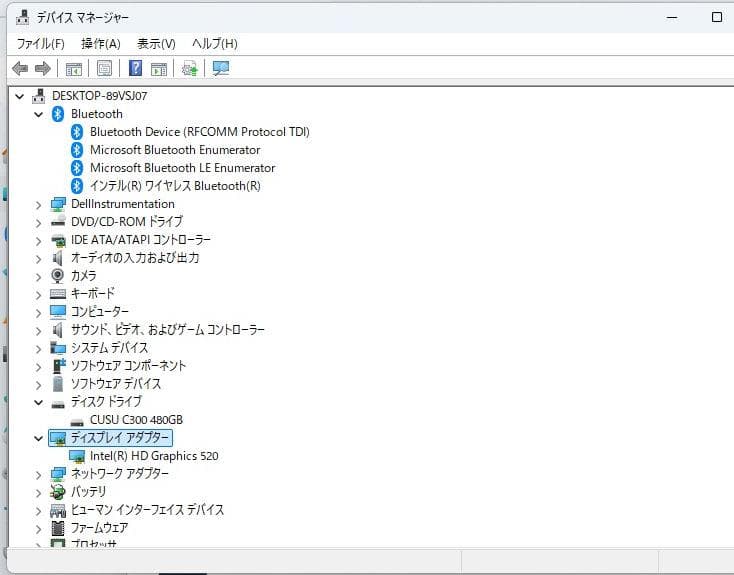Click the ファームウェア chip icon
The height and width of the screenshot is (575, 734).
pyautogui.click(x=58, y=528)
